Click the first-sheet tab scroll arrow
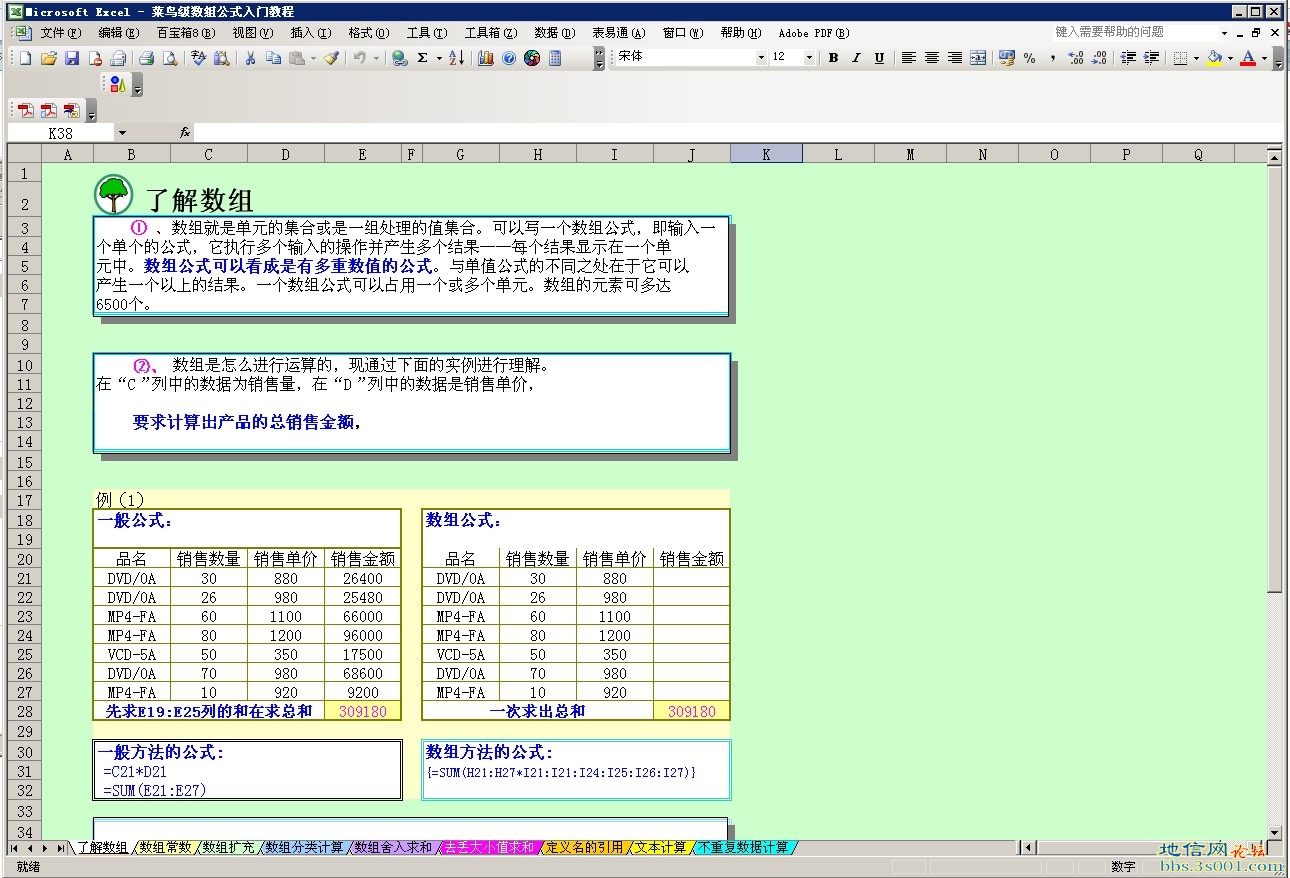The image size is (1290, 878). click(x=15, y=848)
